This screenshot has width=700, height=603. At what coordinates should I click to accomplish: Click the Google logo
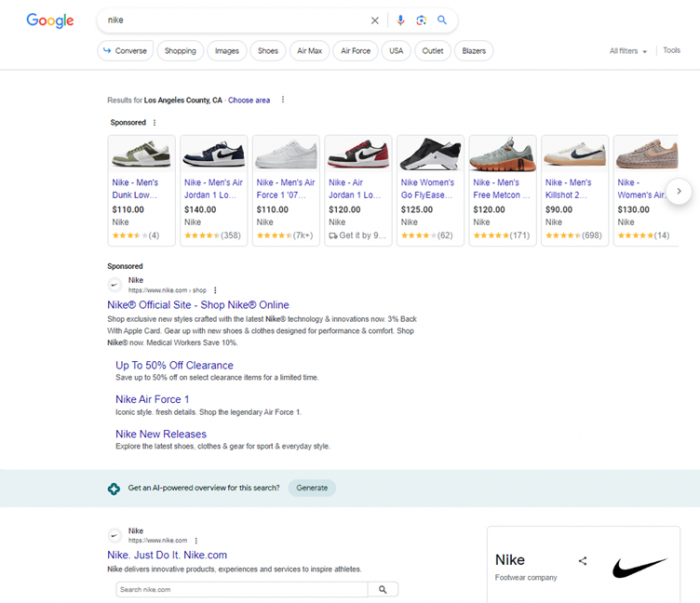[50, 21]
